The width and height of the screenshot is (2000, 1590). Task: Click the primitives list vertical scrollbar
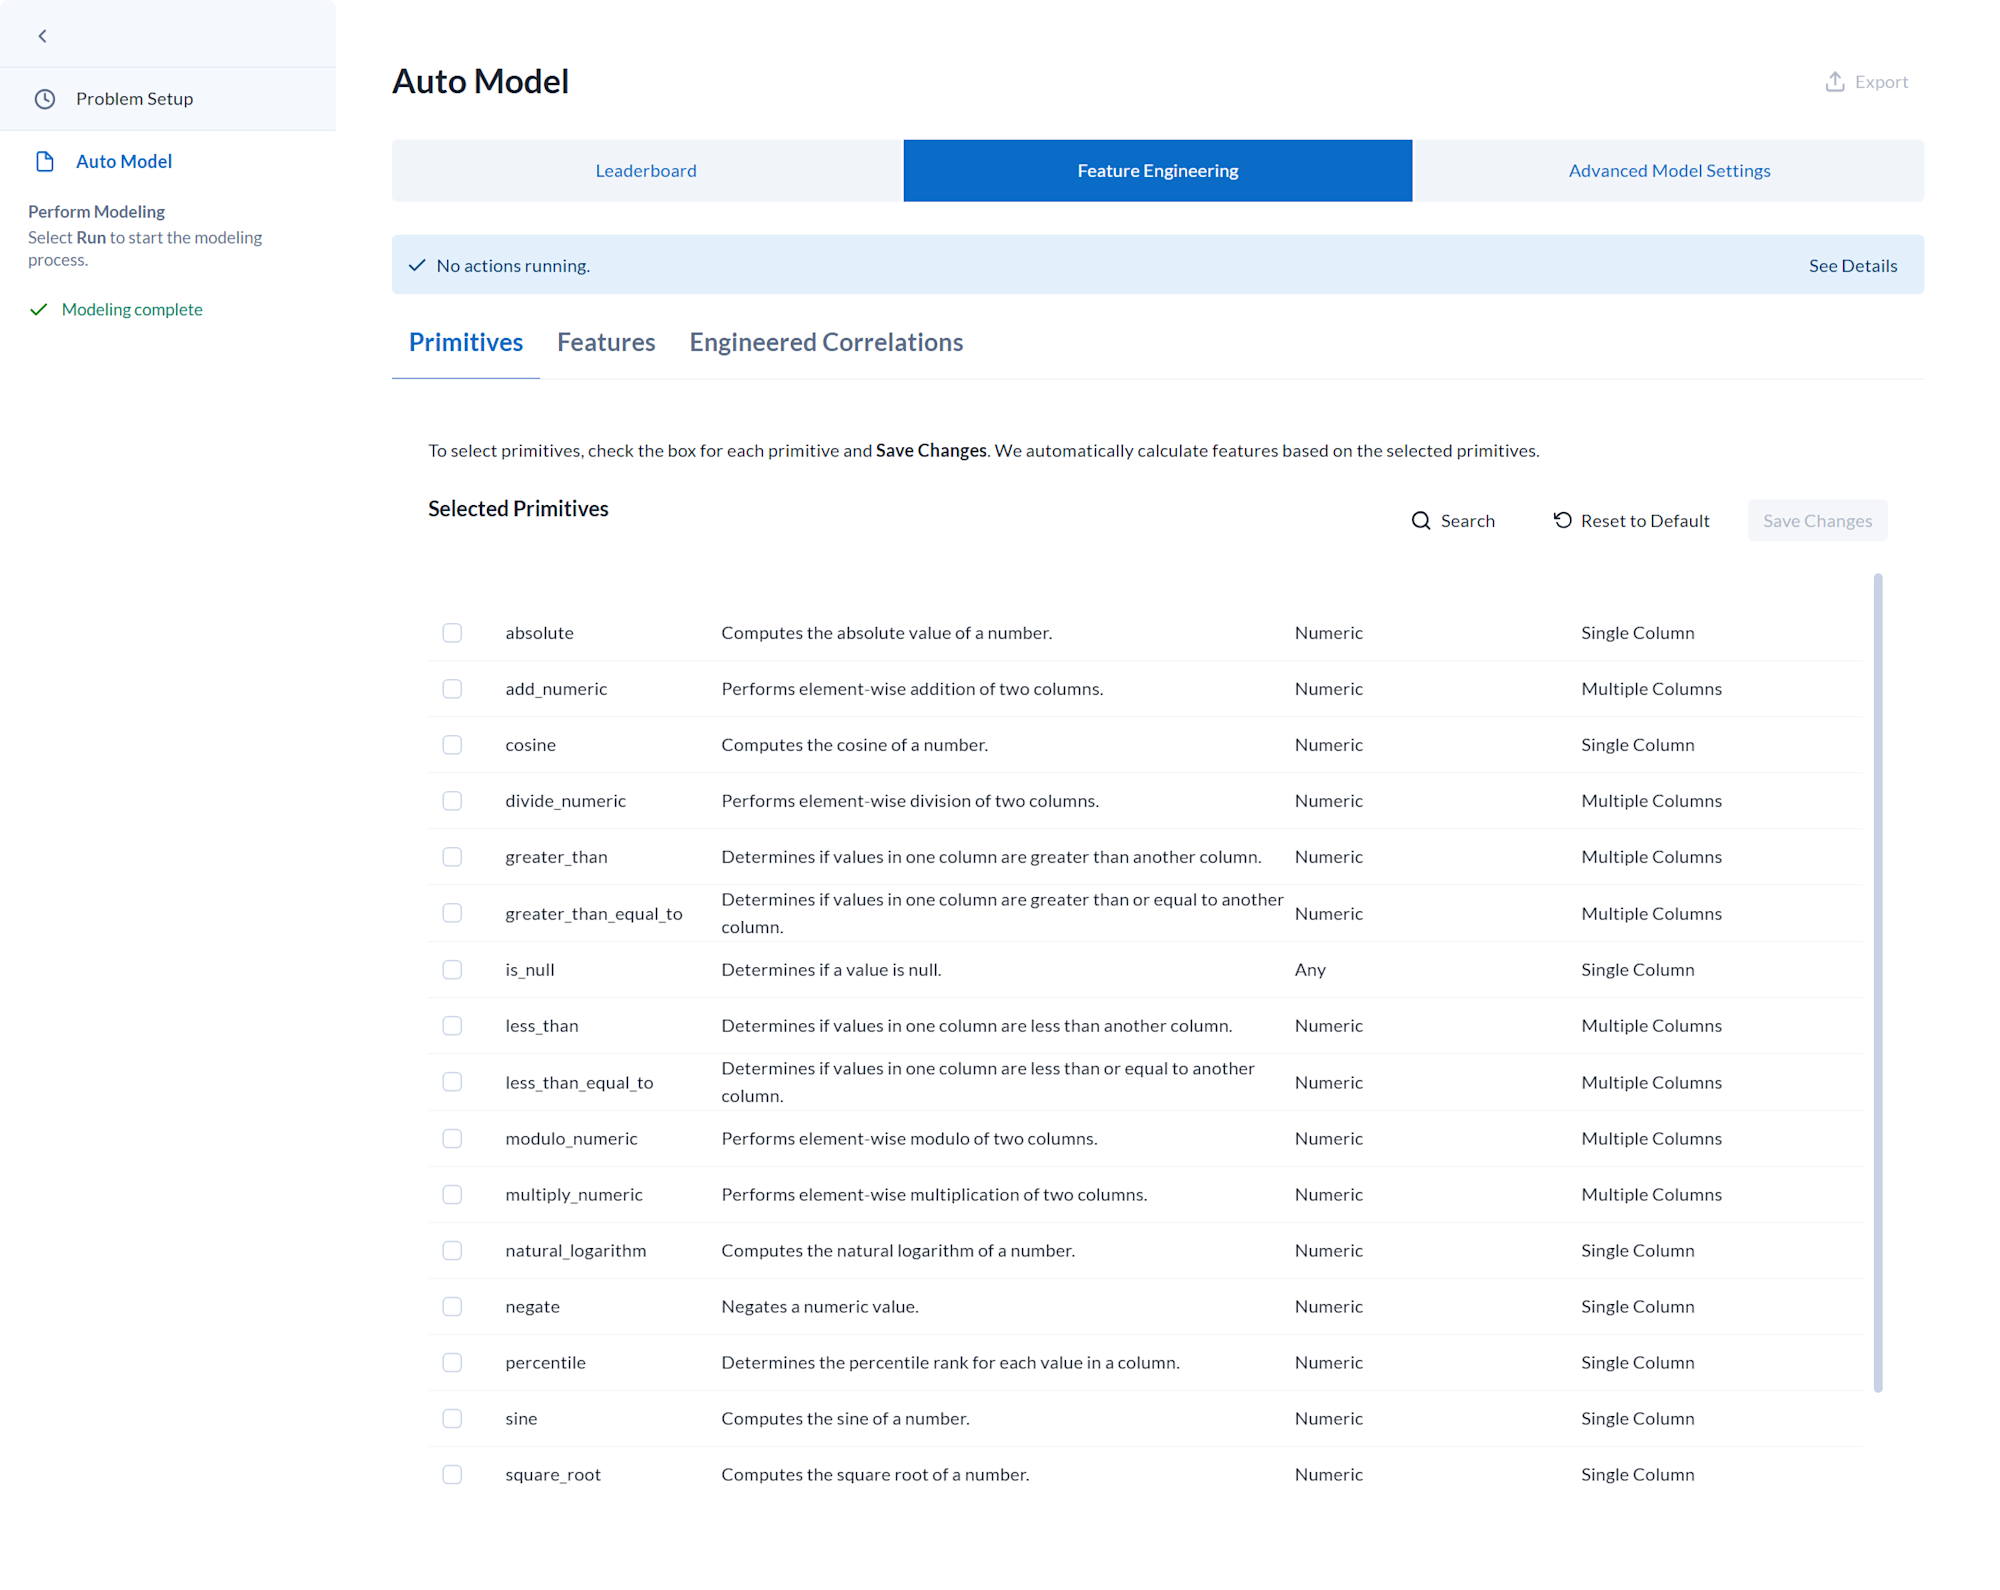(x=1878, y=983)
